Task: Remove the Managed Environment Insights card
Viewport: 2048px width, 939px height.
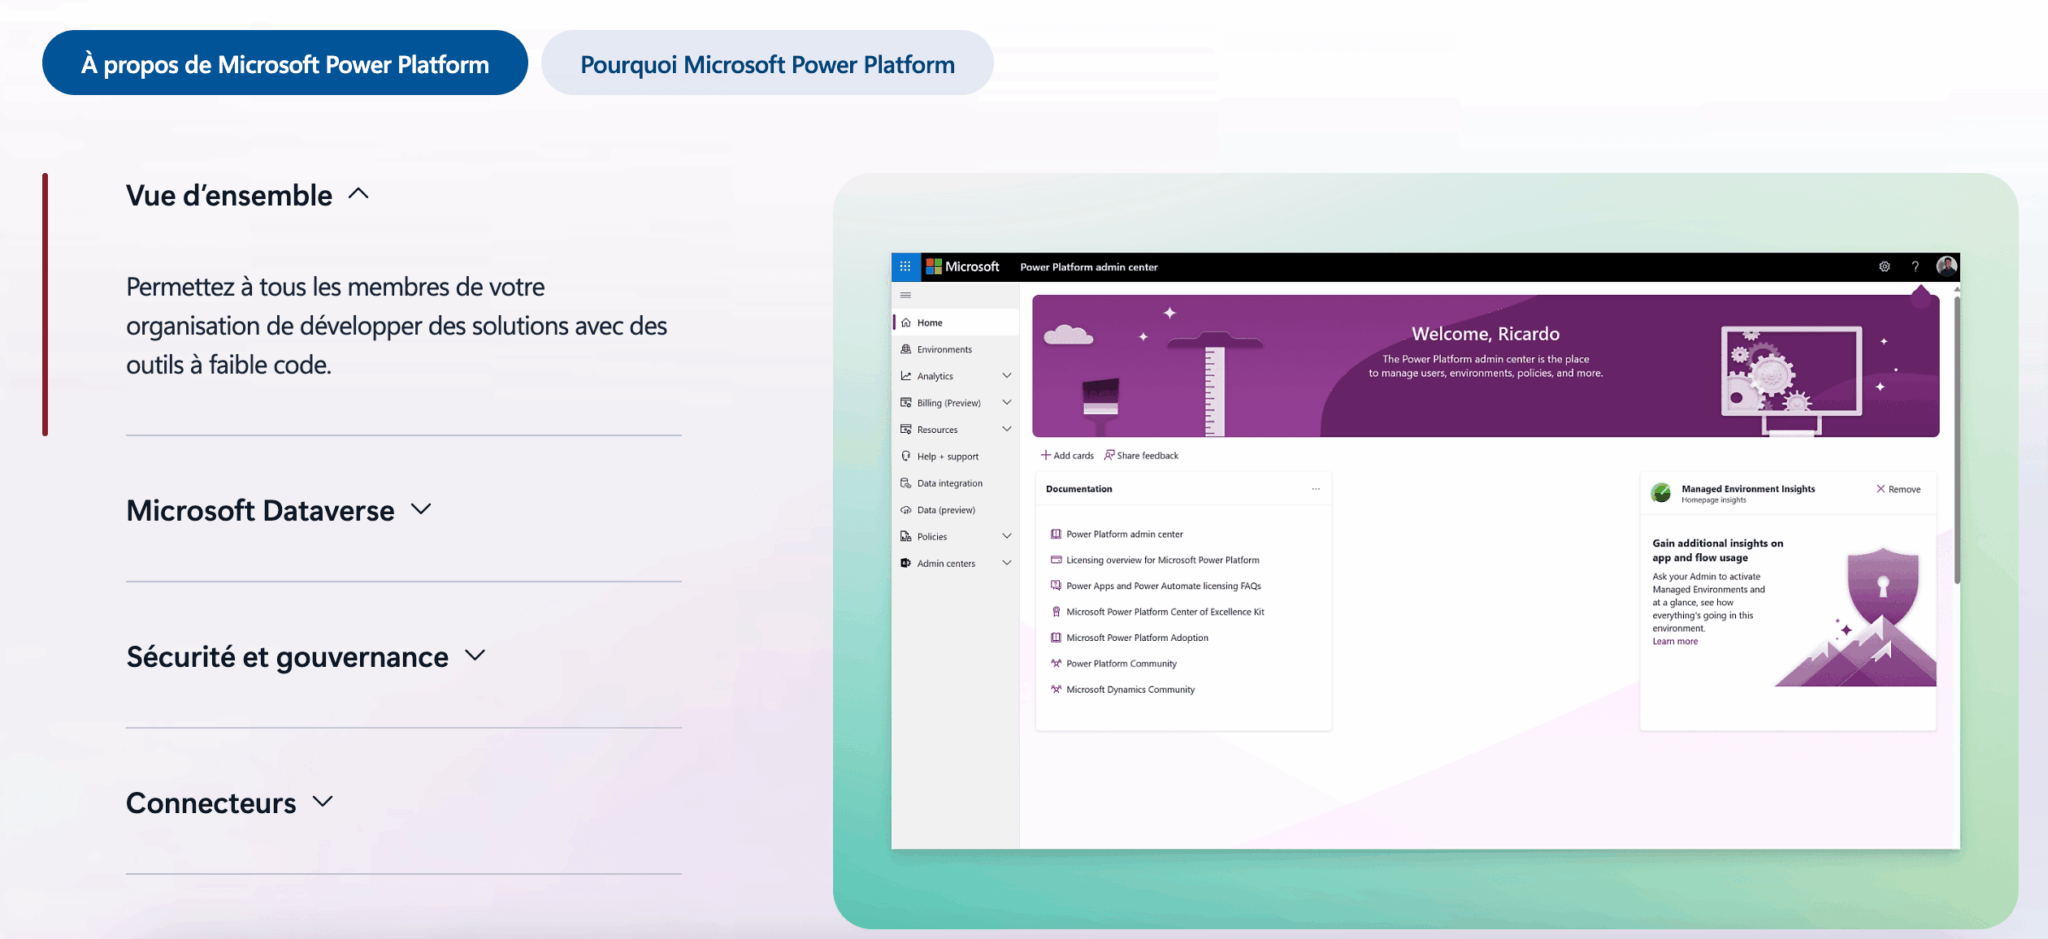Action: tap(1898, 489)
